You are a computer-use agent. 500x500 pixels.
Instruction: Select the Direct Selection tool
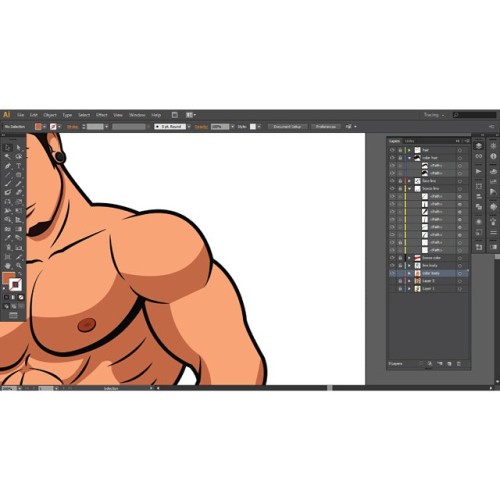point(19,147)
